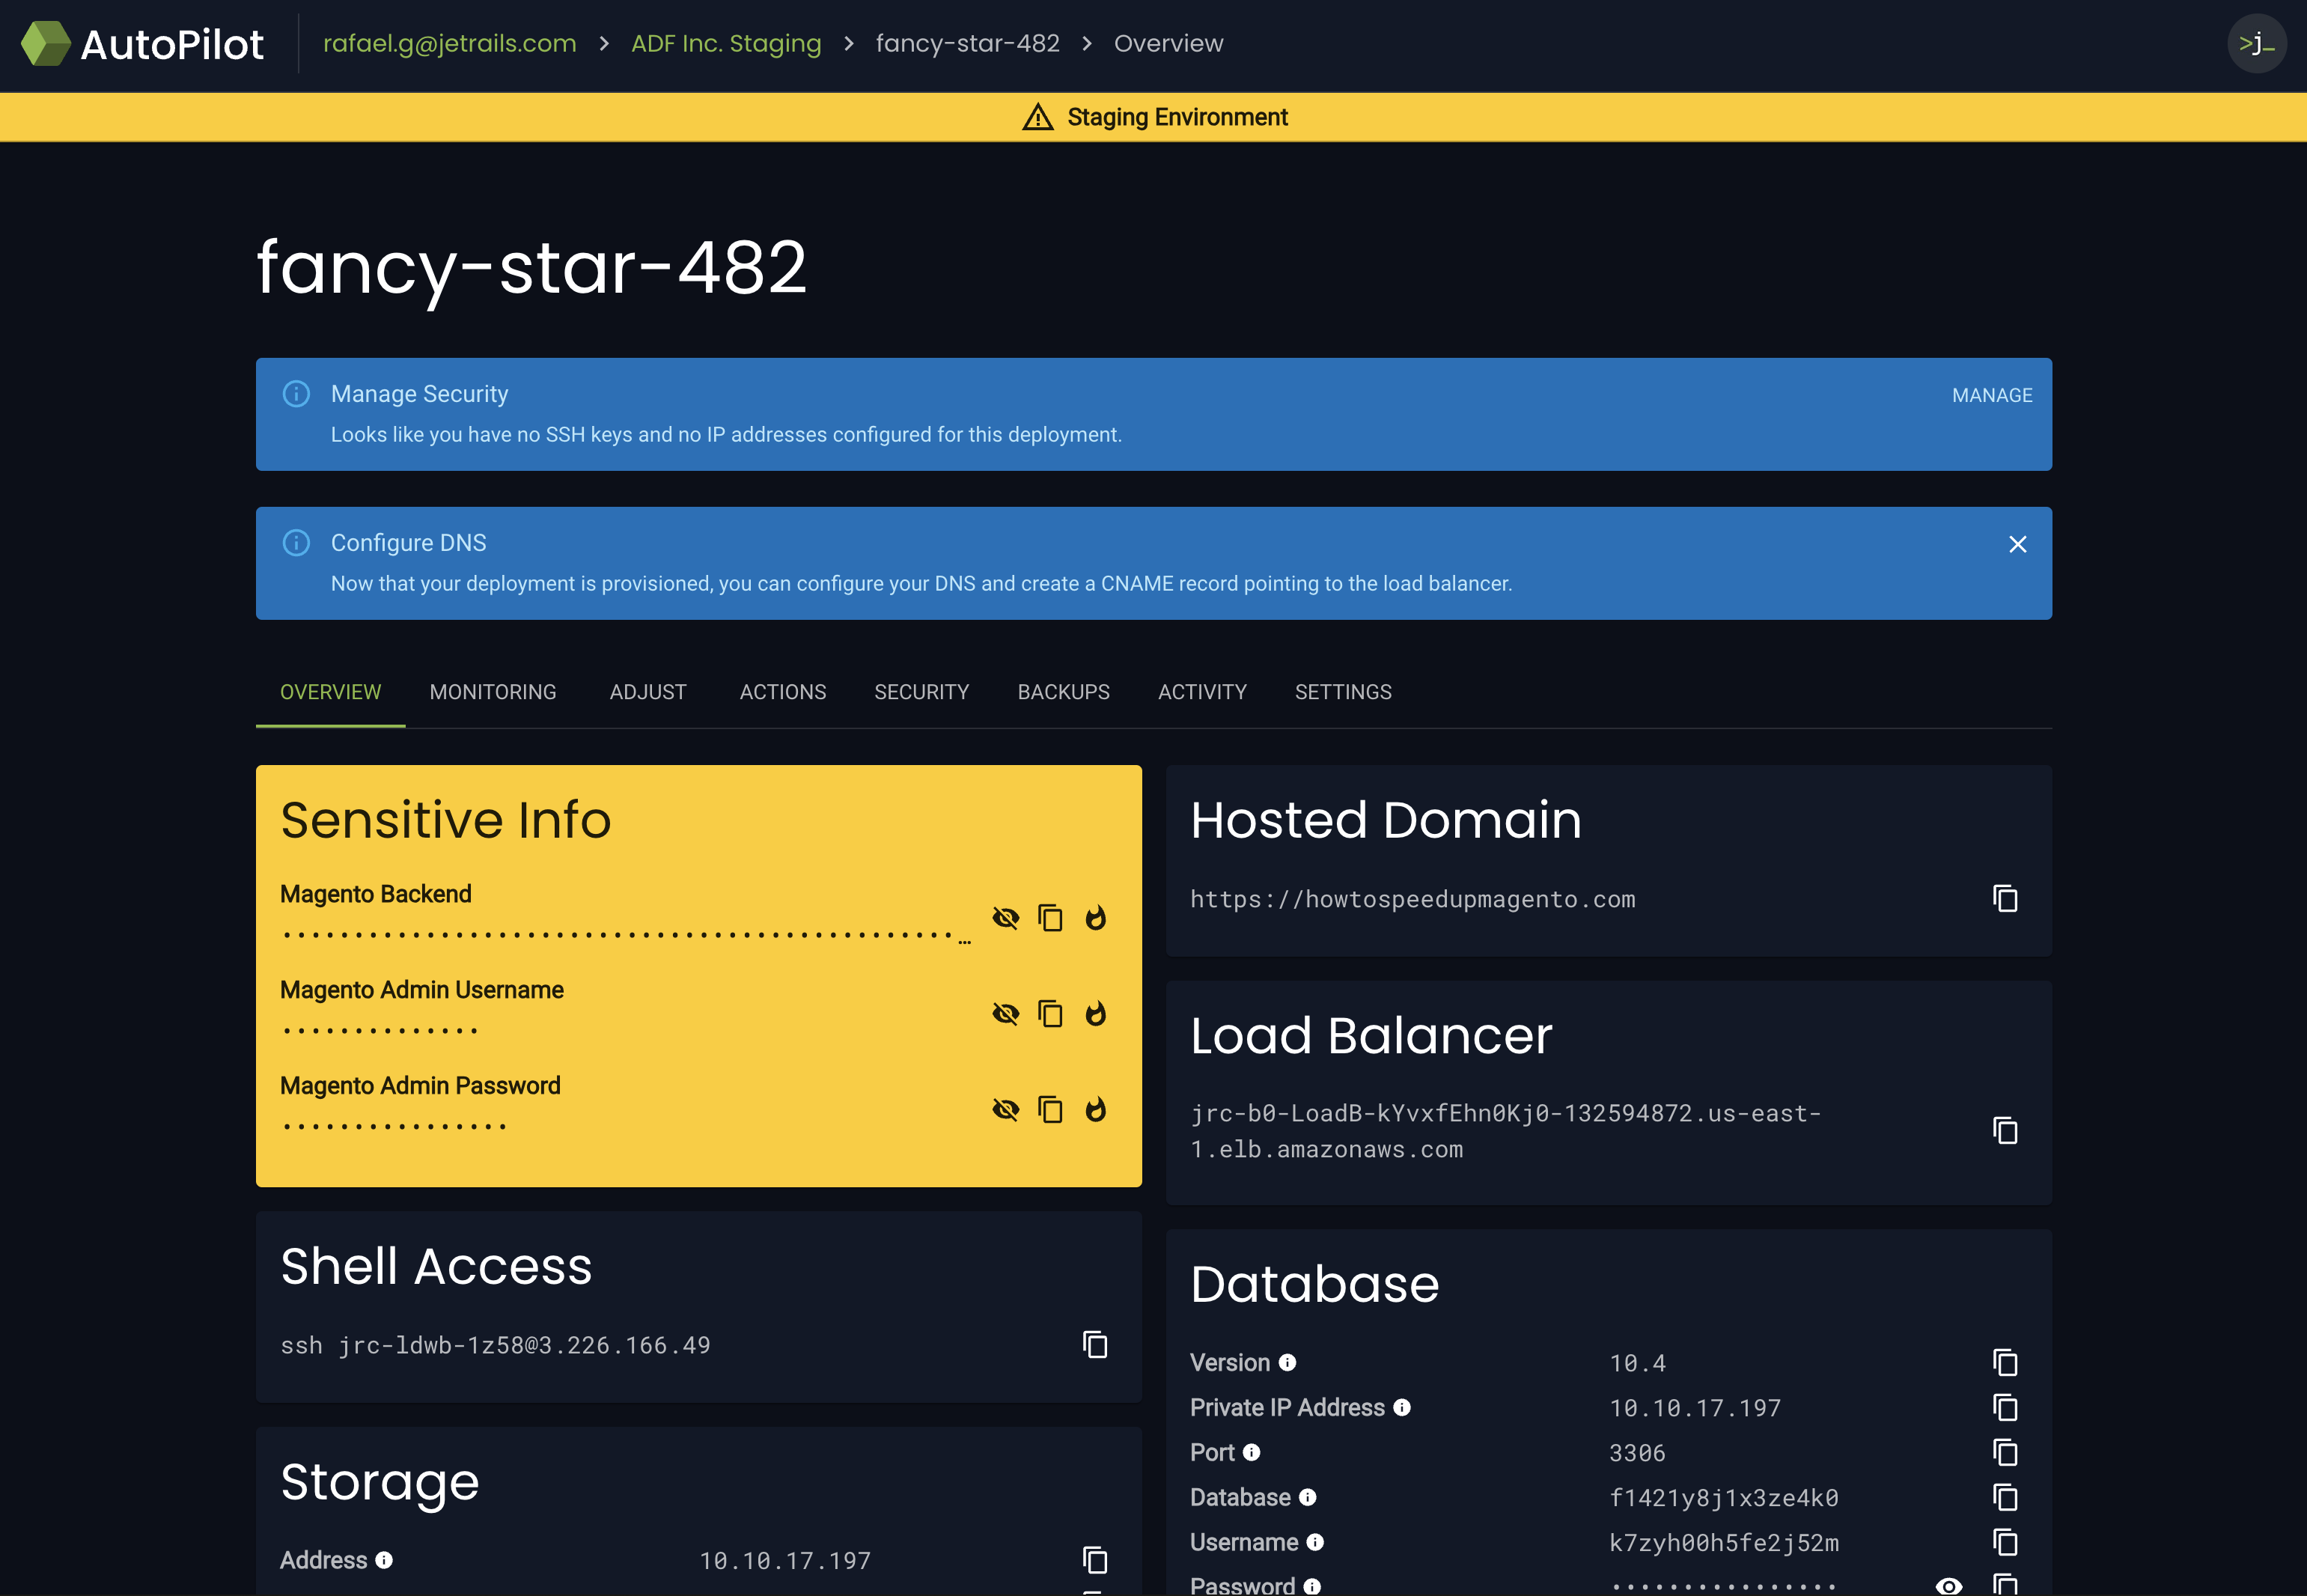Image resolution: width=2307 pixels, height=1596 pixels.
Task: Open the MONITORING tab
Action: click(492, 691)
